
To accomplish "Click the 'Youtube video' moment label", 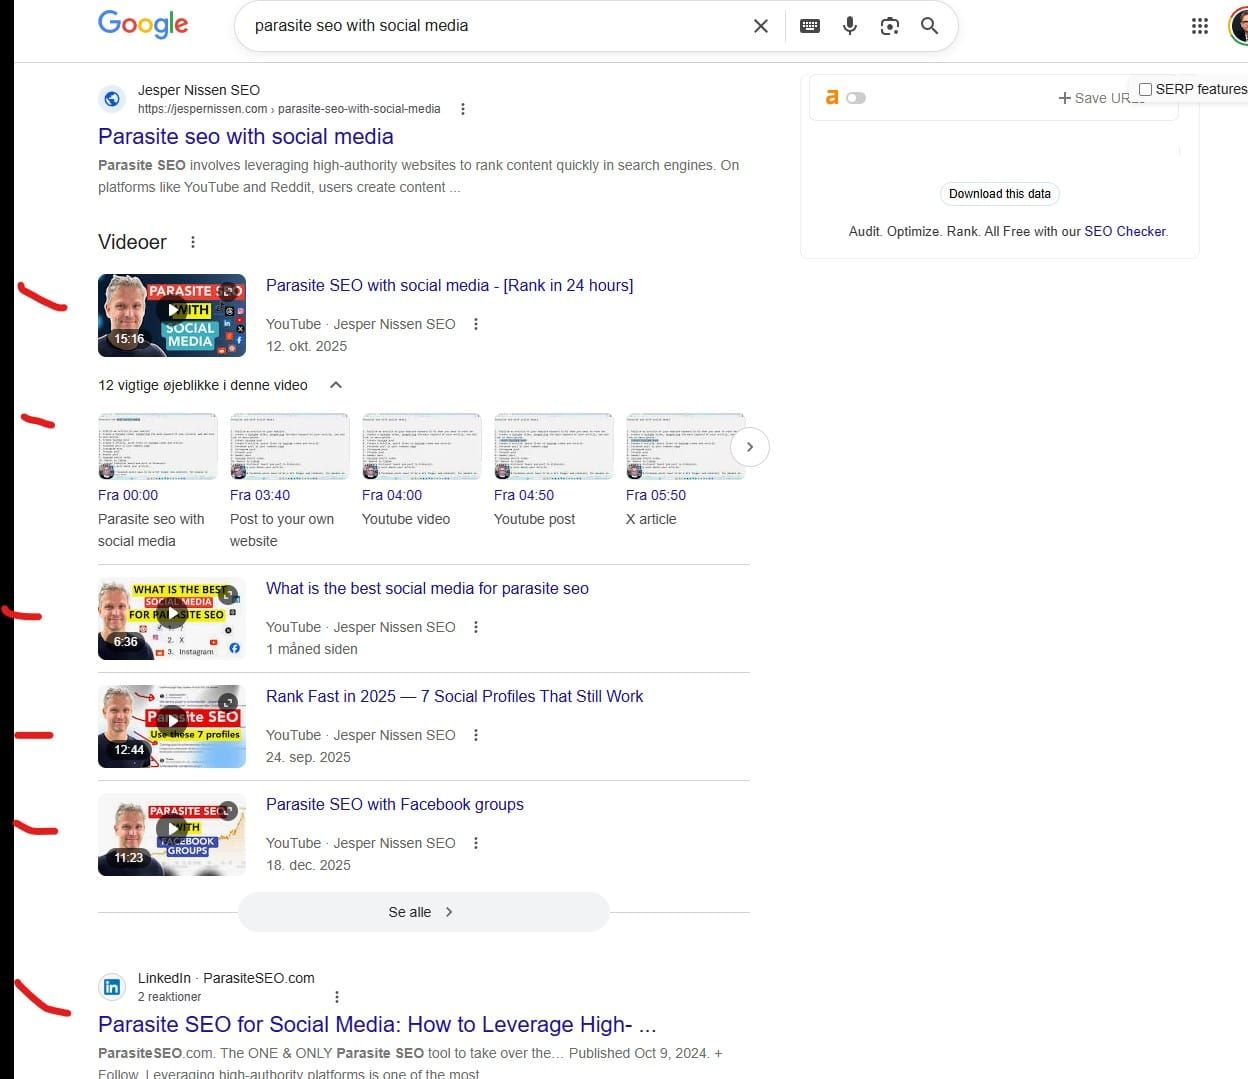I will point(406,519).
